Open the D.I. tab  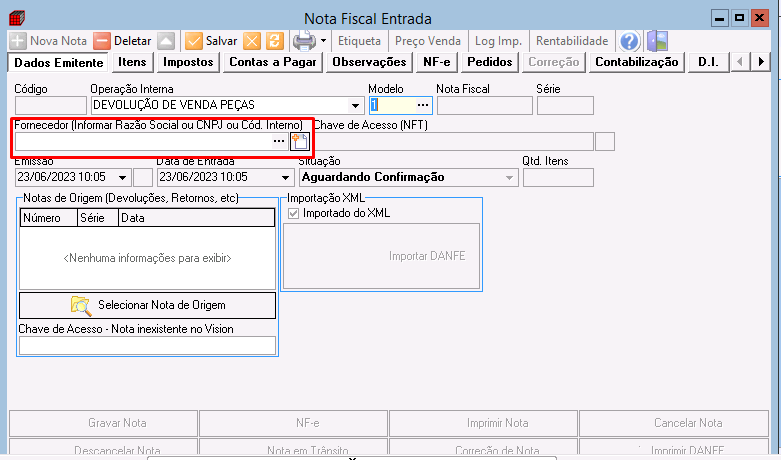pos(708,62)
